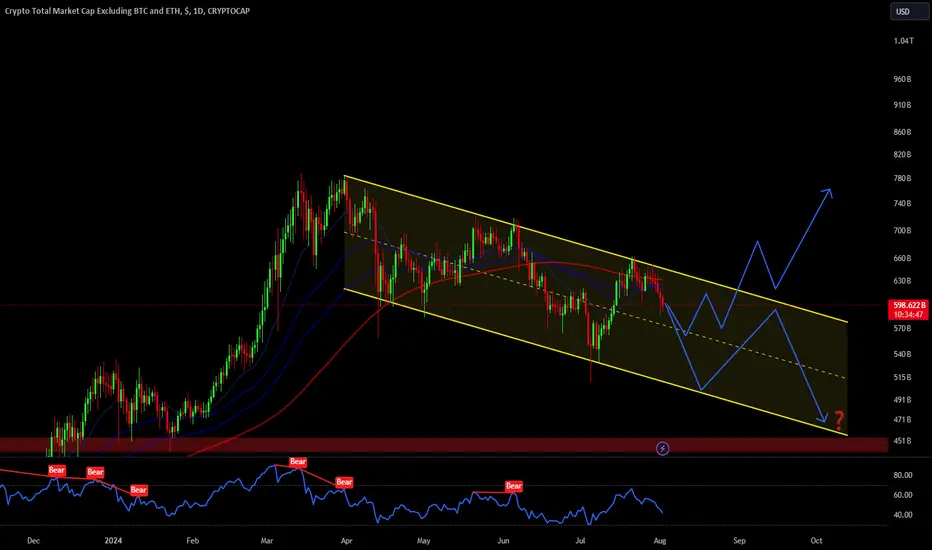
Task: Click the 820B price axis label
Action: (902, 155)
